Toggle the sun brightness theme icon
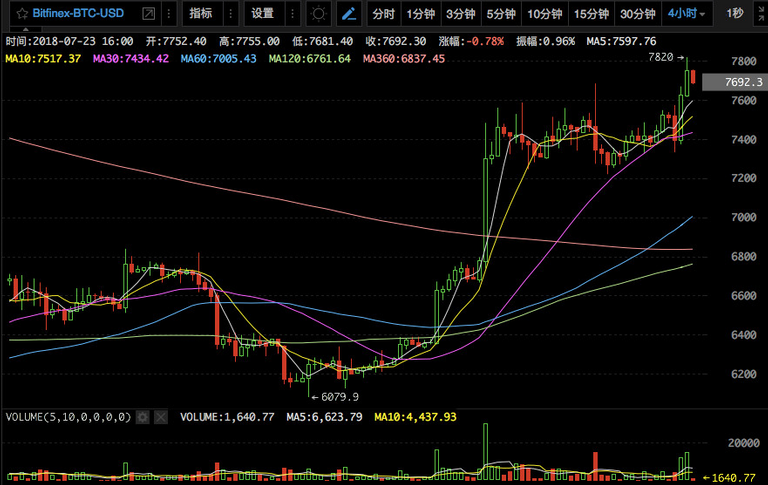 (x=318, y=13)
